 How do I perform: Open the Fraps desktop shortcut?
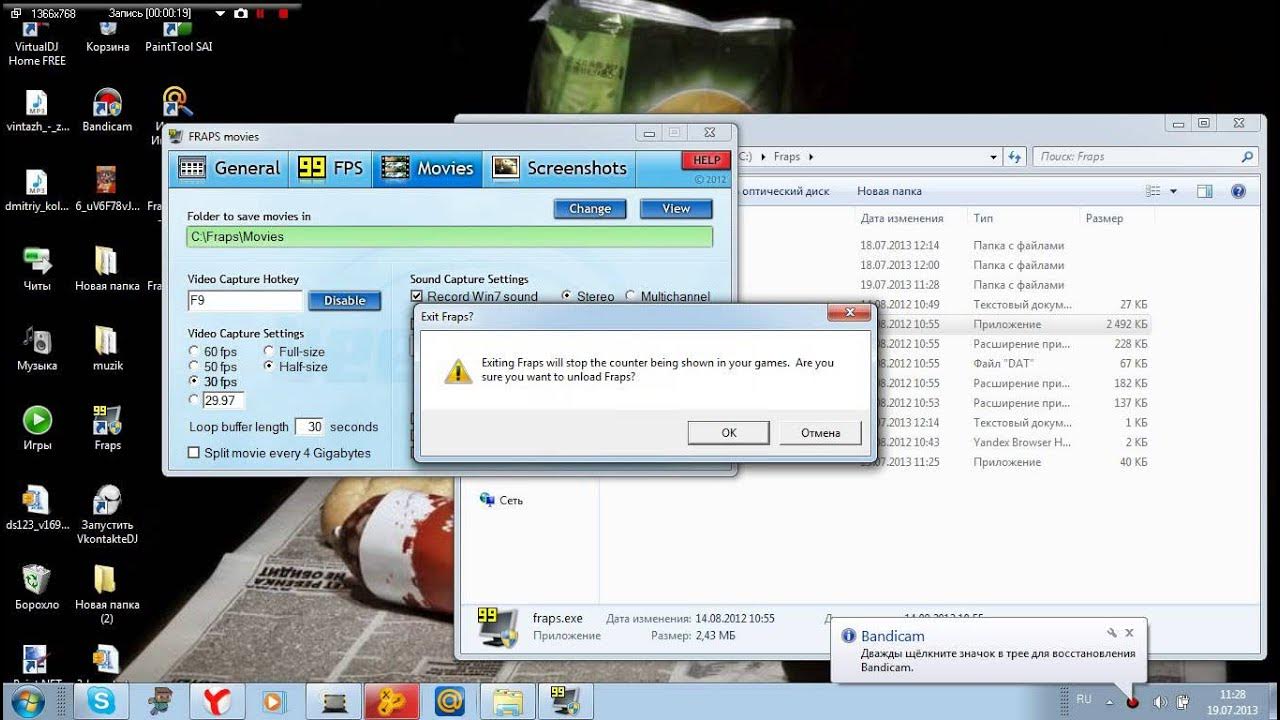click(107, 428)
